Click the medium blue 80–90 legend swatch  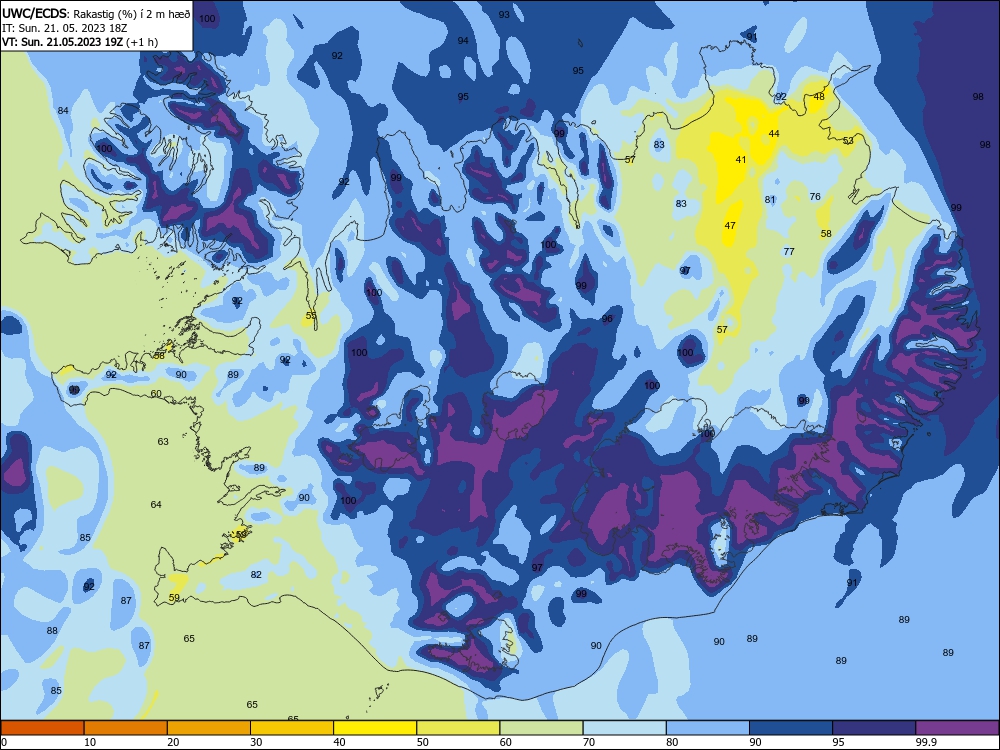pyautogui.click(x=708, y=728)
